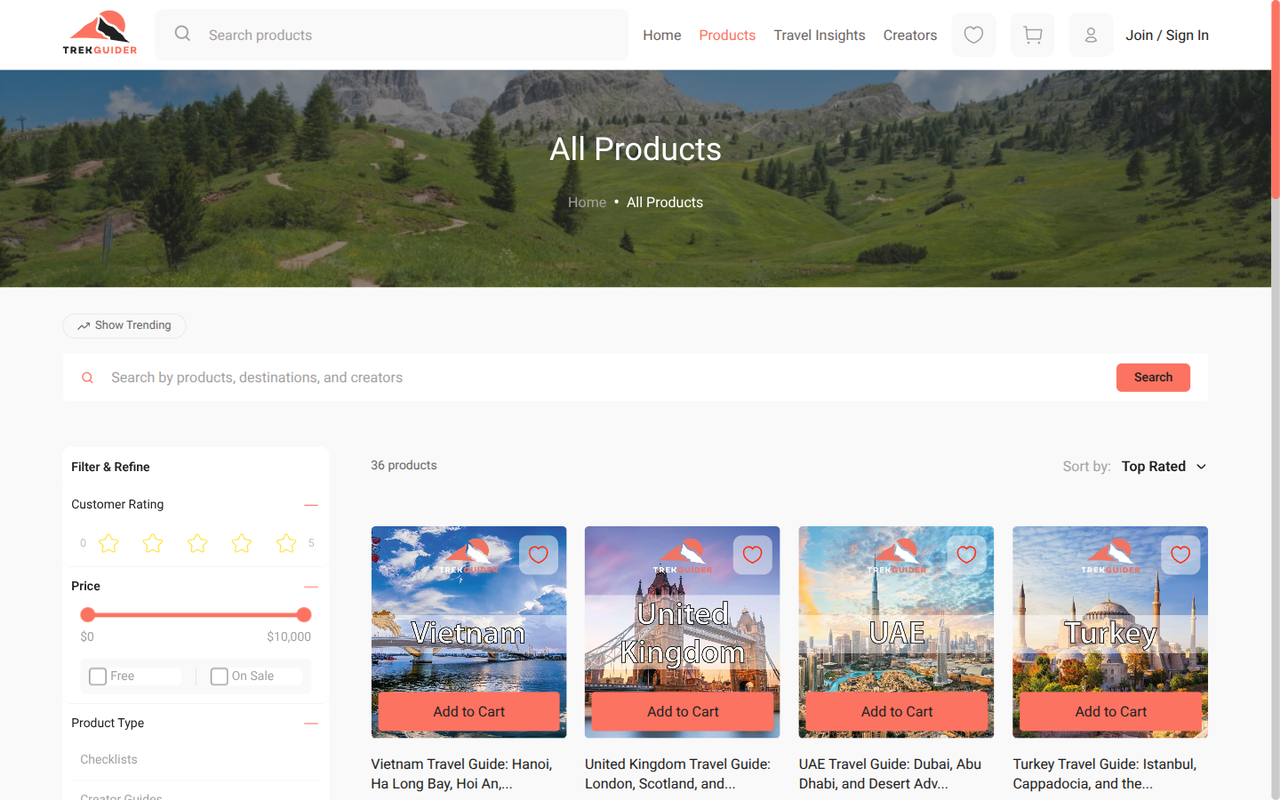The width and height of the screenshot is (1280, 800).
Task: Click the TrekGuider logo in the header
Action: pyautogui.click(x=100, y=34)
